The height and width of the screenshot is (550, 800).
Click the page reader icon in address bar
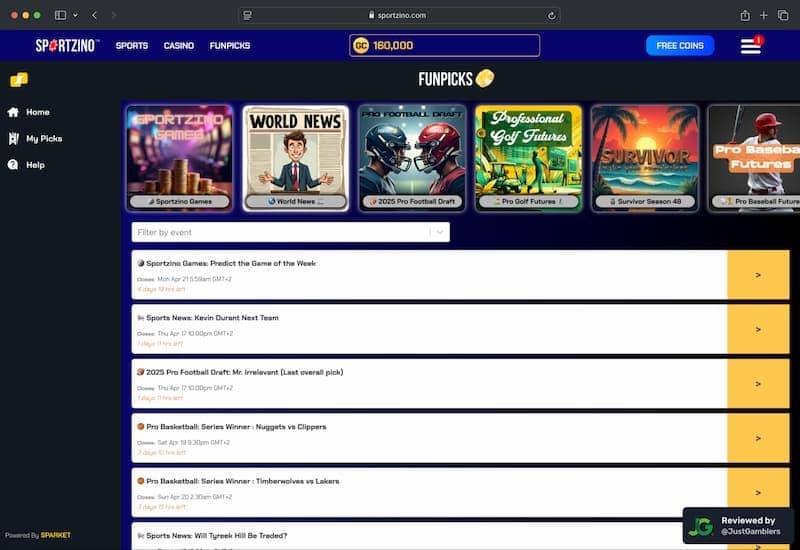pos(247,15)
